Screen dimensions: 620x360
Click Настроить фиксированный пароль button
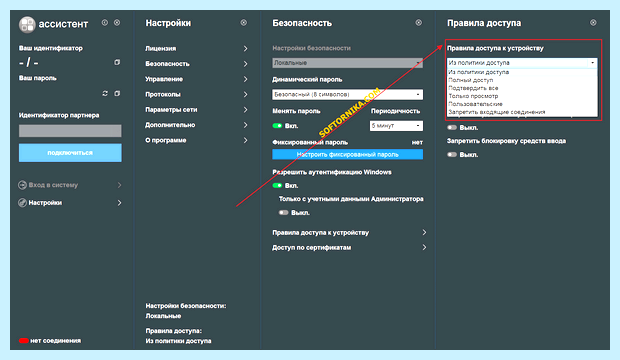348,154
